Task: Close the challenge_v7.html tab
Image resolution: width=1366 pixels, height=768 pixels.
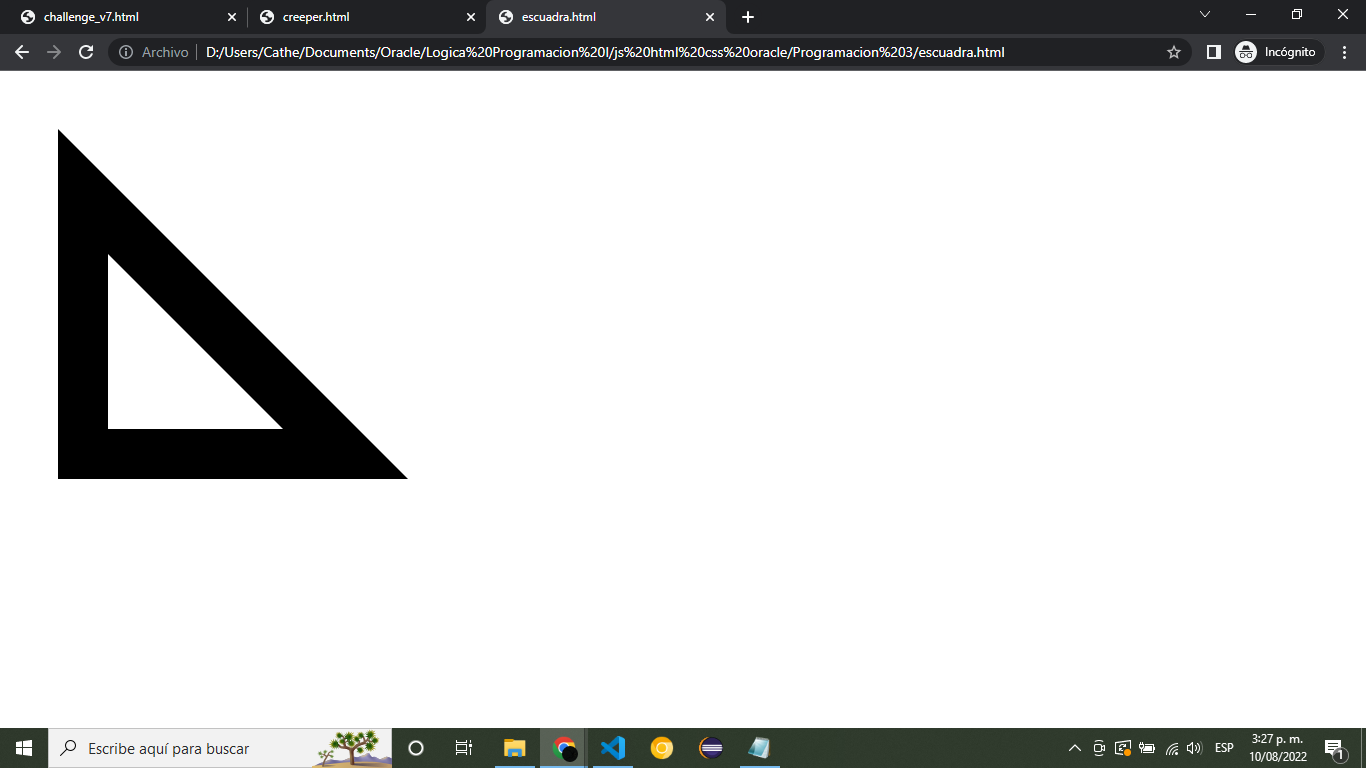Action: (232, 17)
